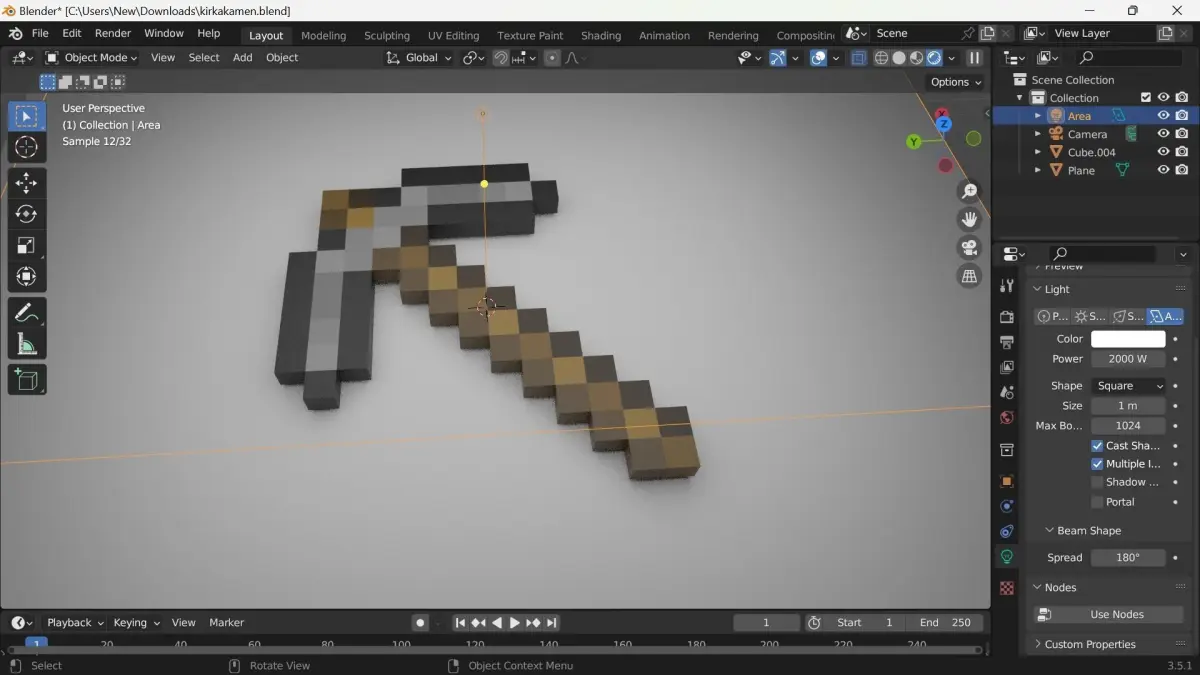This screenshot has width=1200, height=675.
Task: Click the zoom view magnifier gizmo
Action: (x=969, y=191)
